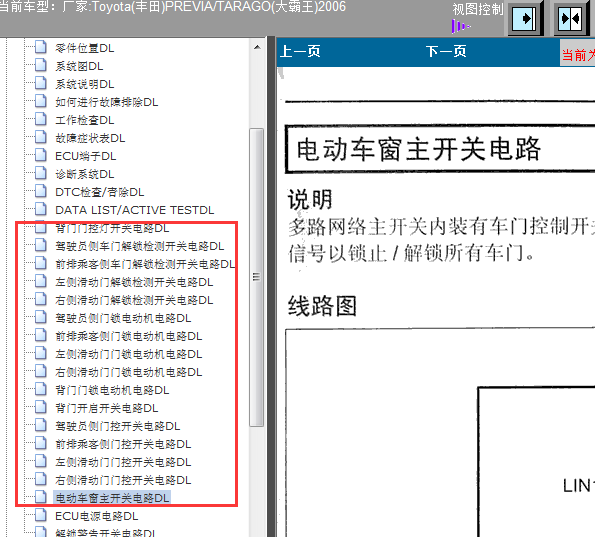Click the 说明 section heading

tap(310, 200)
